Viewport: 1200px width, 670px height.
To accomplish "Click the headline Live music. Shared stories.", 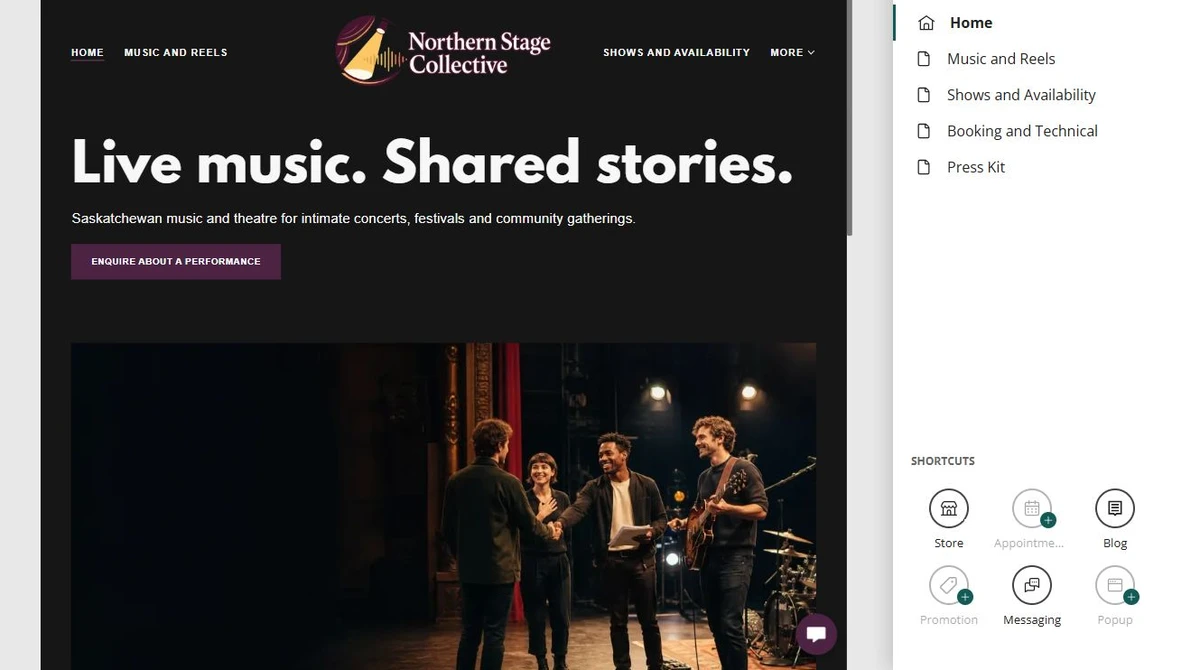I will 432,161.
